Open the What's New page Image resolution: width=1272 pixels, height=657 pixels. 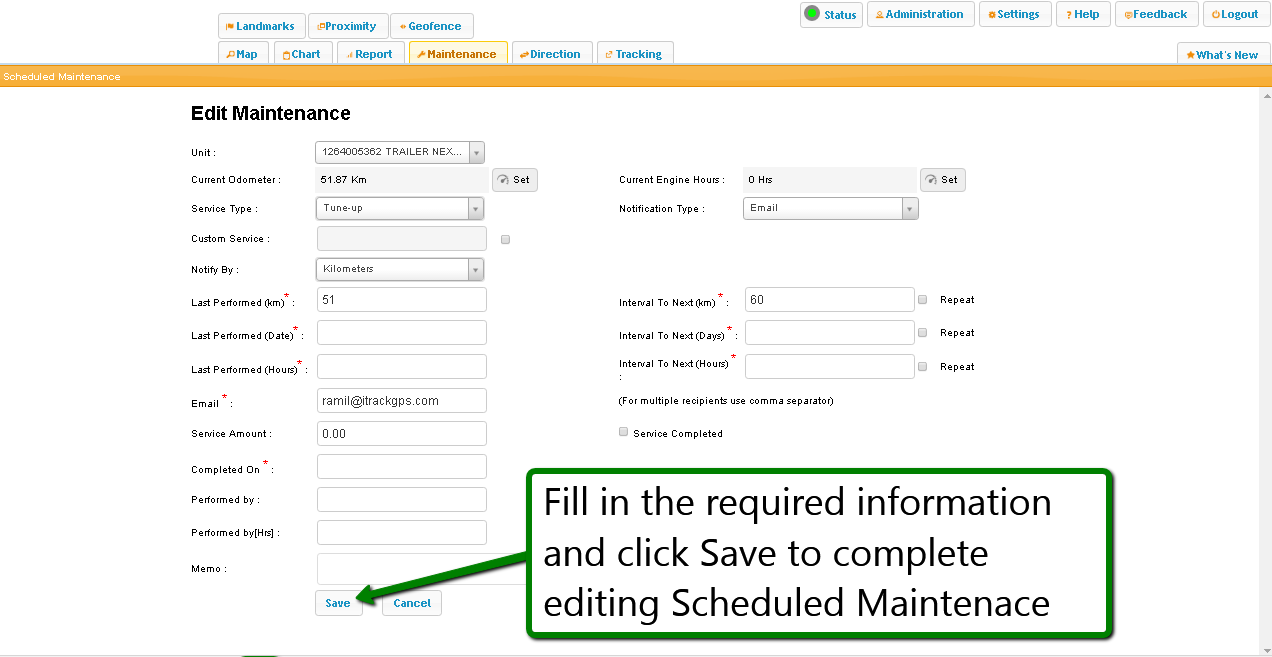1223,55
